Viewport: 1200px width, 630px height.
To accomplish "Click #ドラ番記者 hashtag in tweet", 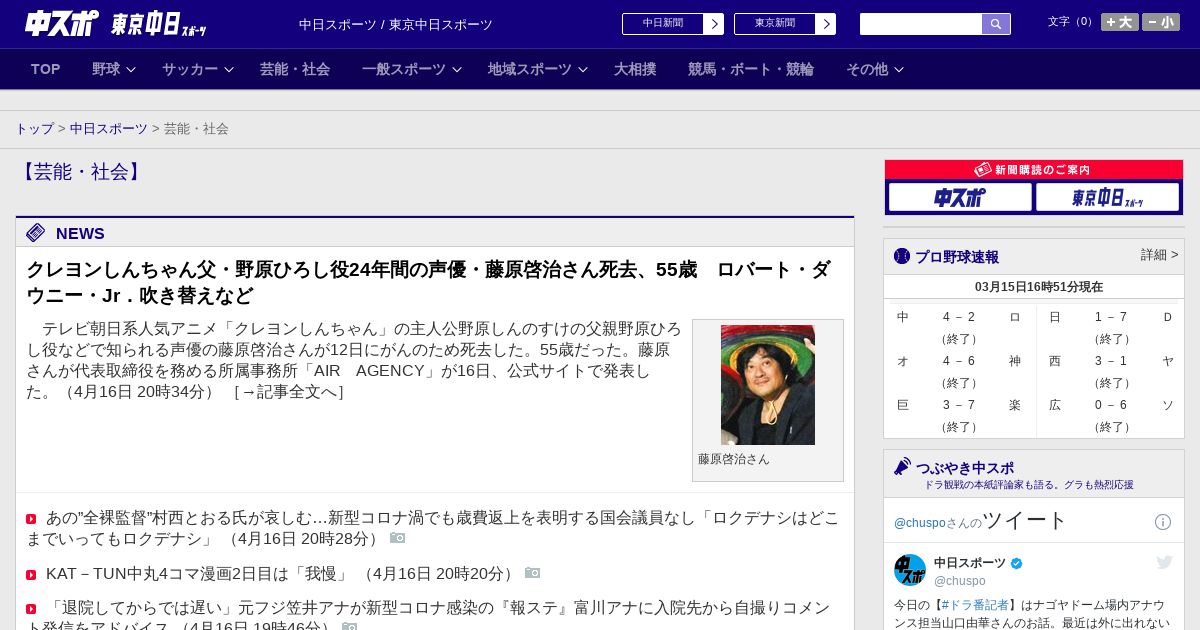I will tap(975, 605).
